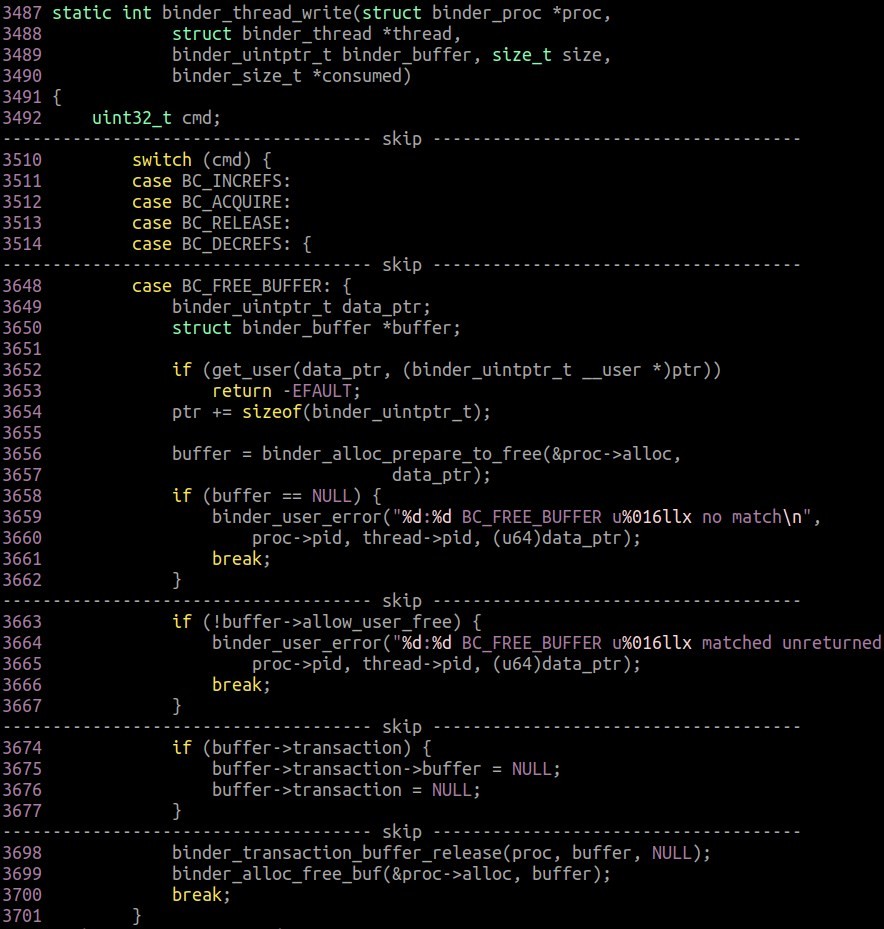Viewport: 884px width, 929px height.
Task: Click the opening brace on line 3491
Action: pos(57,97)
